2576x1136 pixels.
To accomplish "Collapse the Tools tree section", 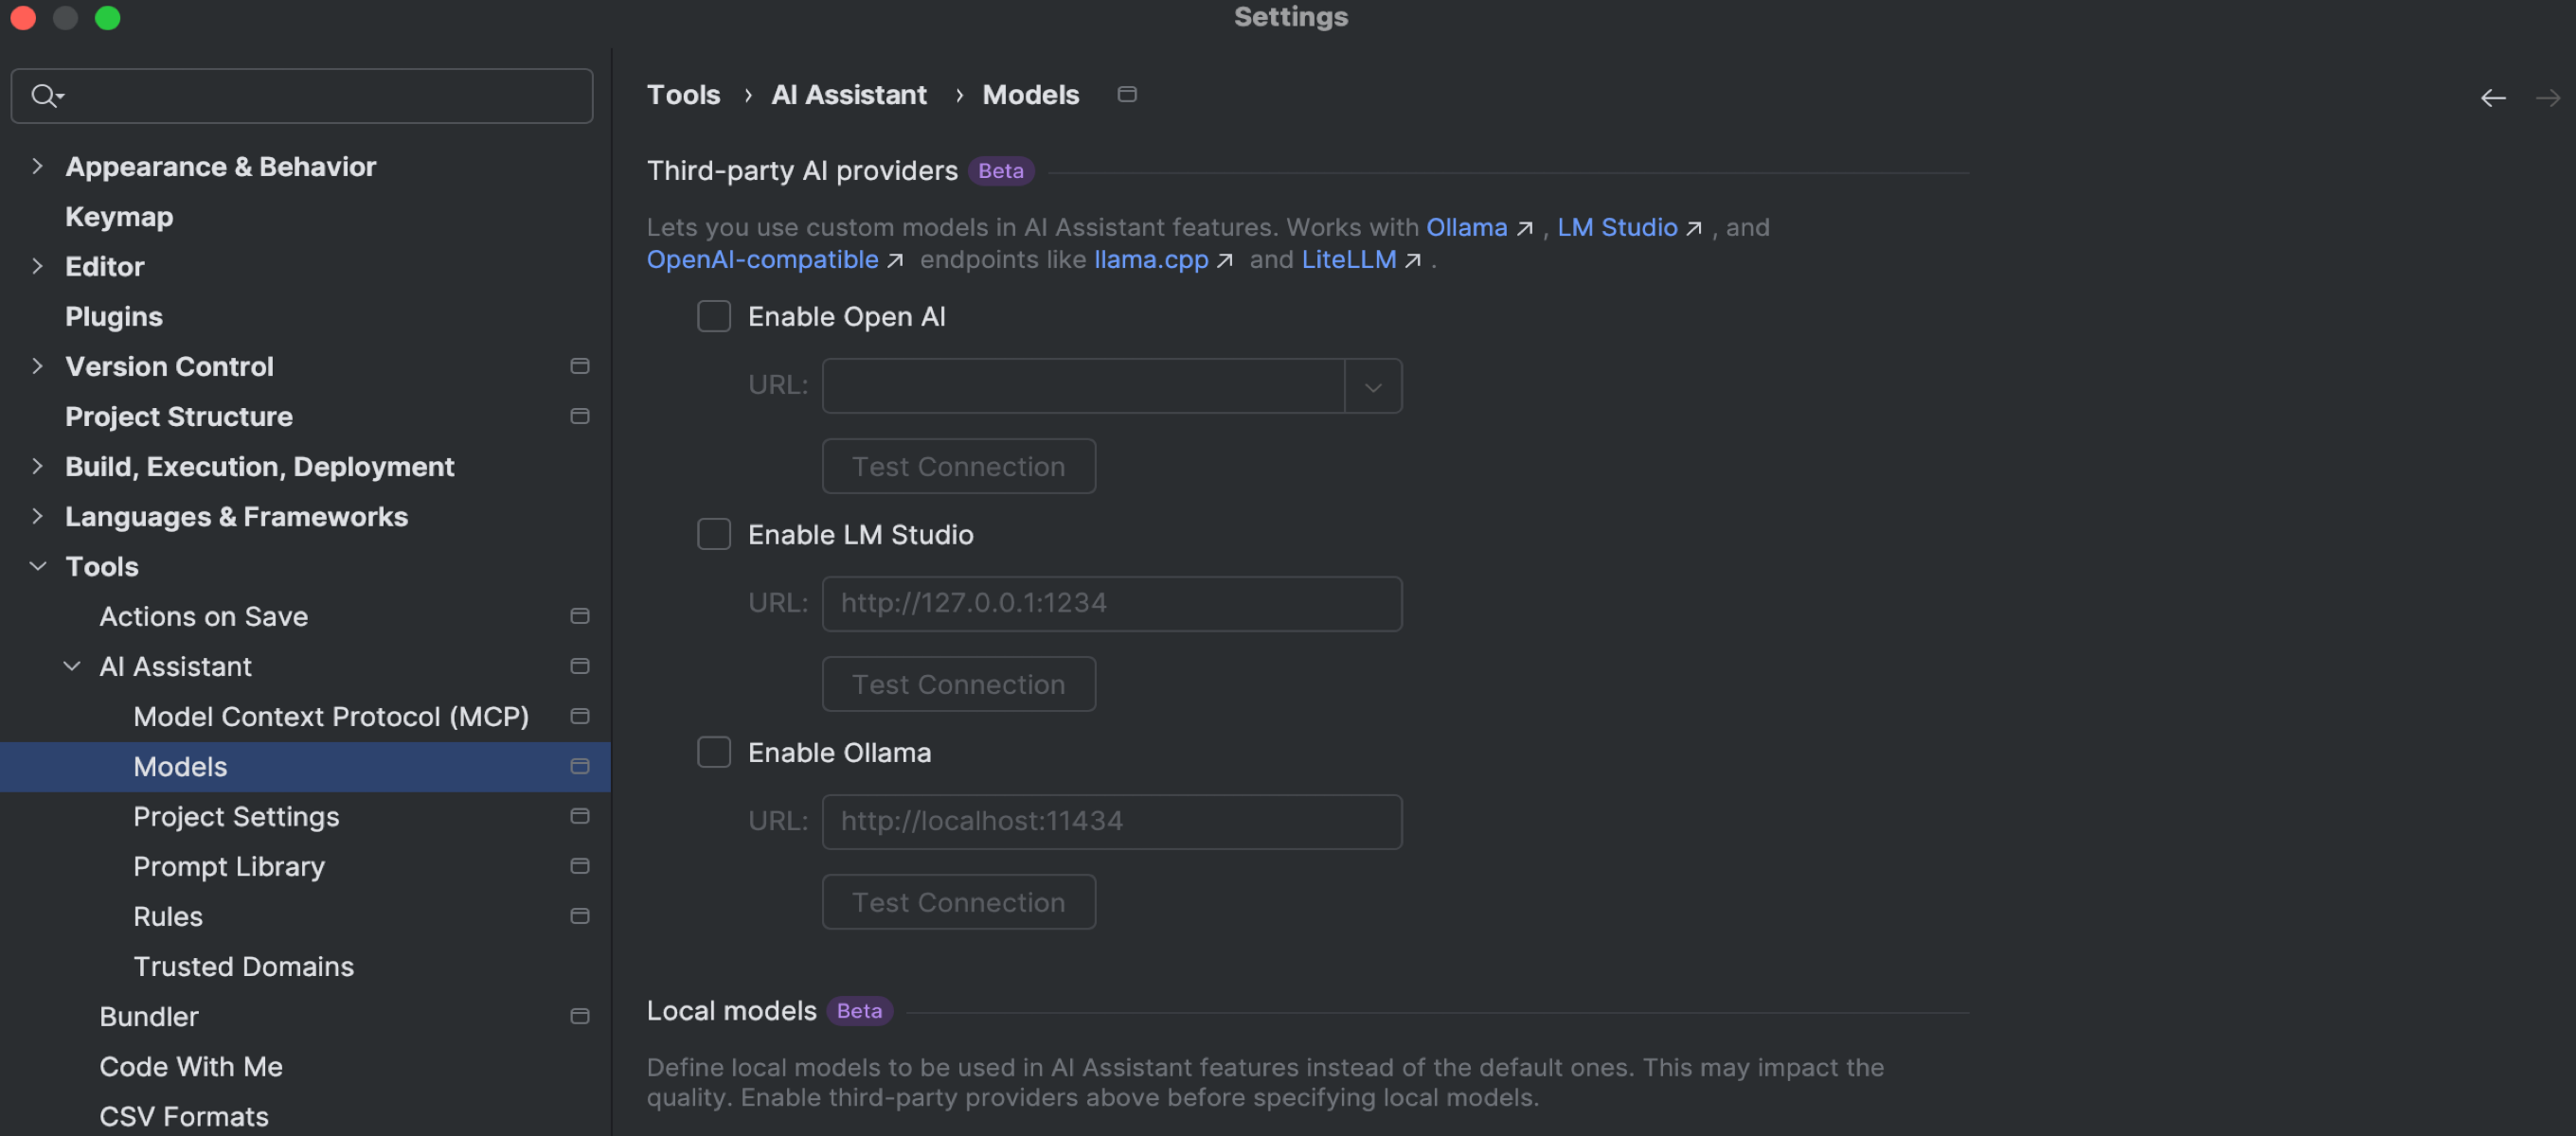I will click(38, 566).
